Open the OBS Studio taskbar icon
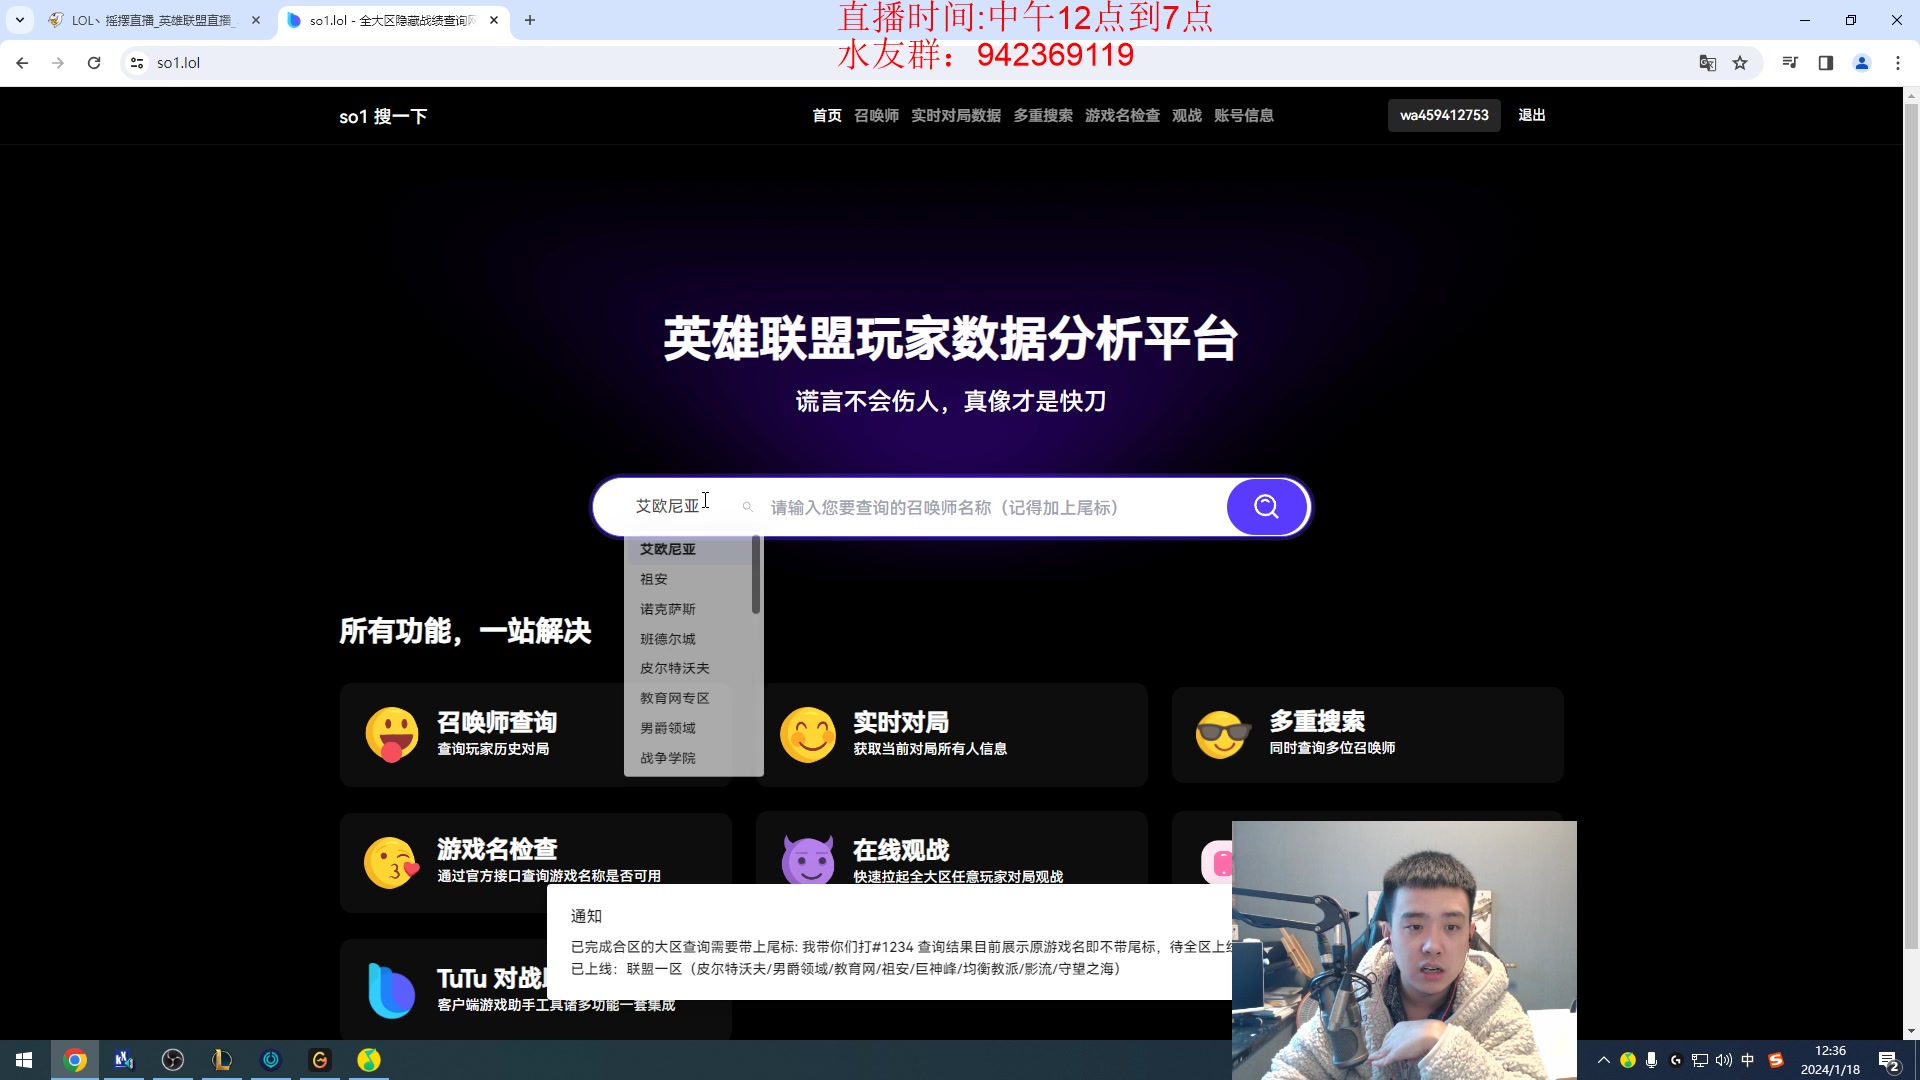Screen dimensions: 1920x1080 point(173,1060)
